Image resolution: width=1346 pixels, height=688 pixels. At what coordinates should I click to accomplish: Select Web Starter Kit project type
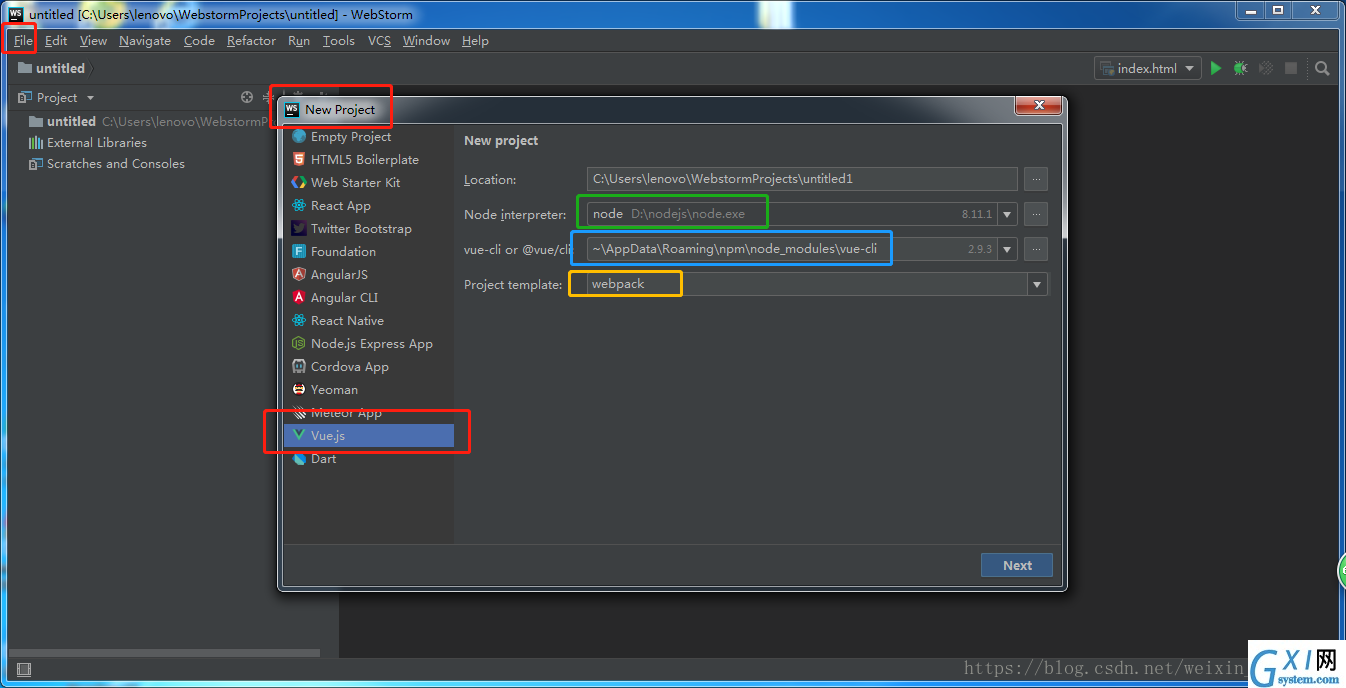369,183
